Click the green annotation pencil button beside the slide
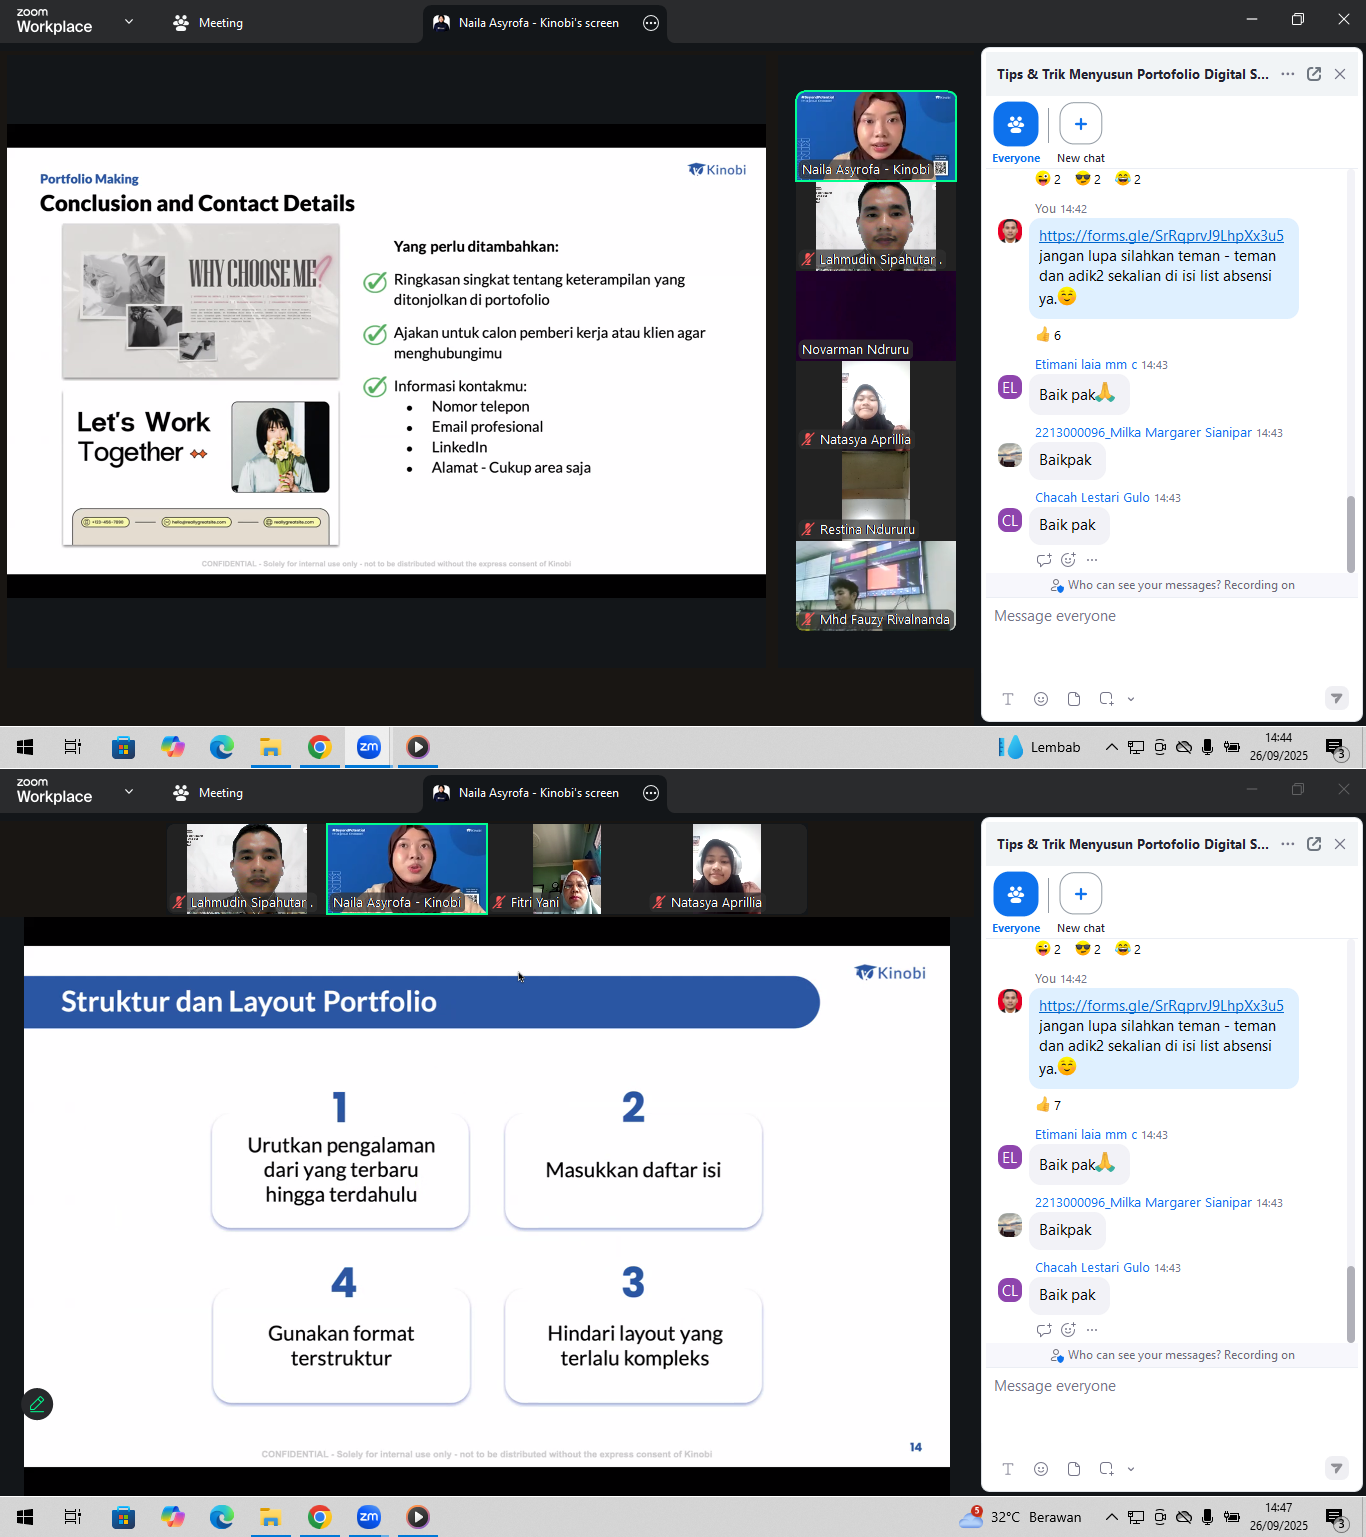This screenshot has height=1537, width=1366. (x=37, y=1404)
